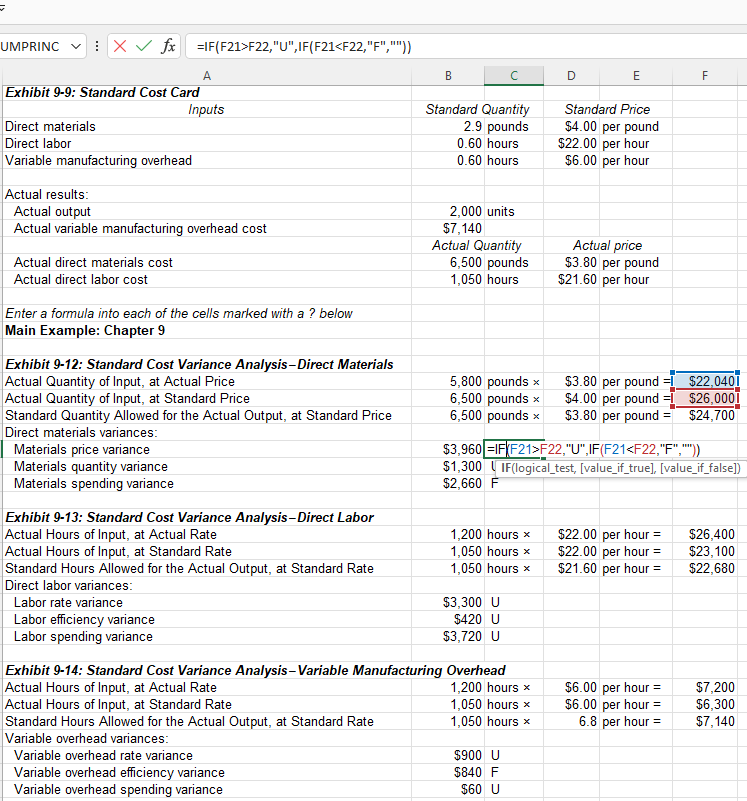
Task: Click the 'Materials price variance' label
Action: (x=82, y=450)
